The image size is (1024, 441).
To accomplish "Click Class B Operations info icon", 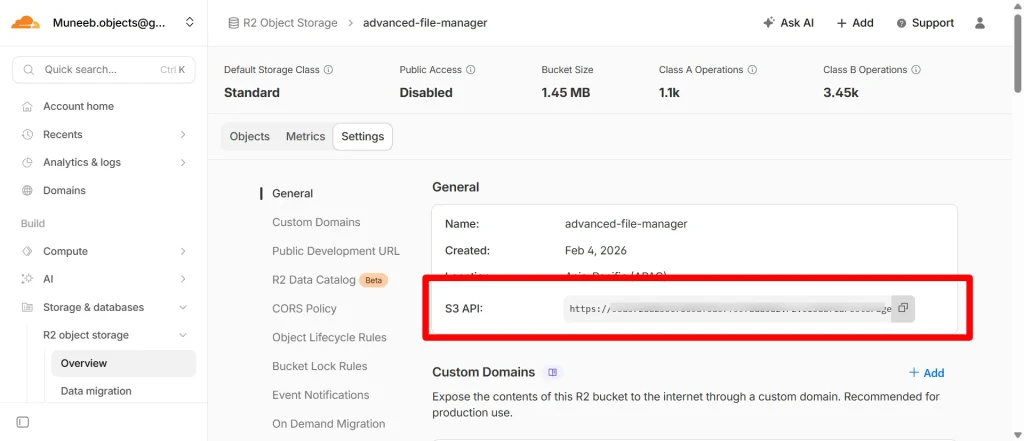I will click(x=916, y=69).
